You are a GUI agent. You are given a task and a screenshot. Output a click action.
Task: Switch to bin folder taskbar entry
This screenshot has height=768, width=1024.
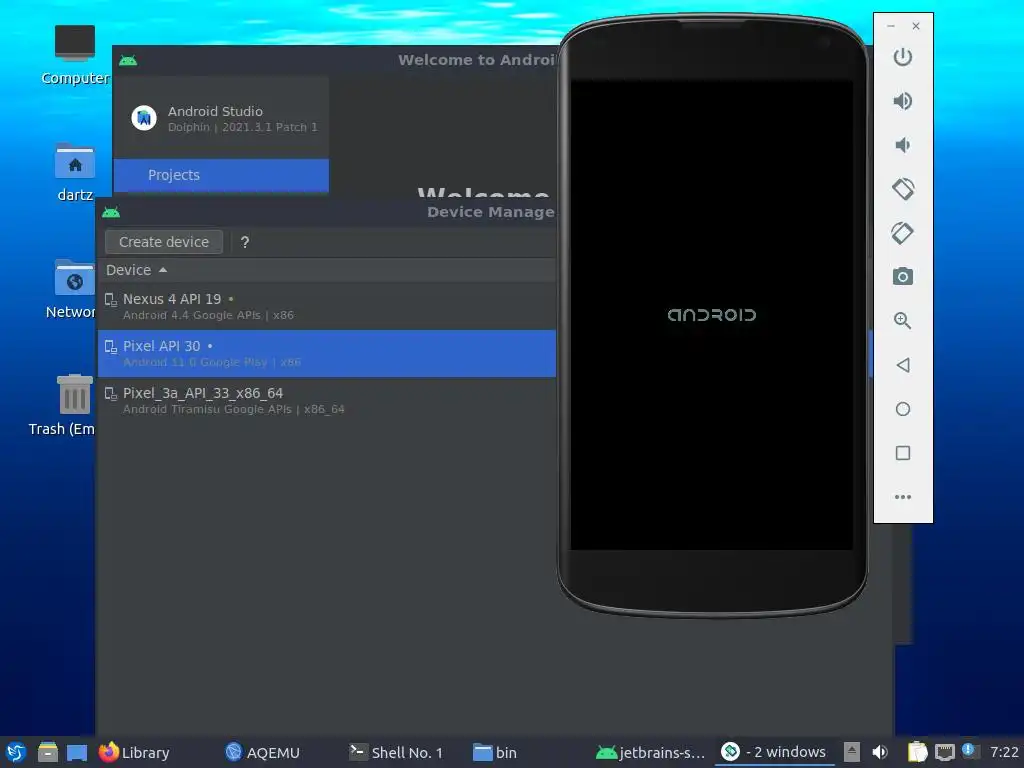pyautogui.click(x=494, y=752)
